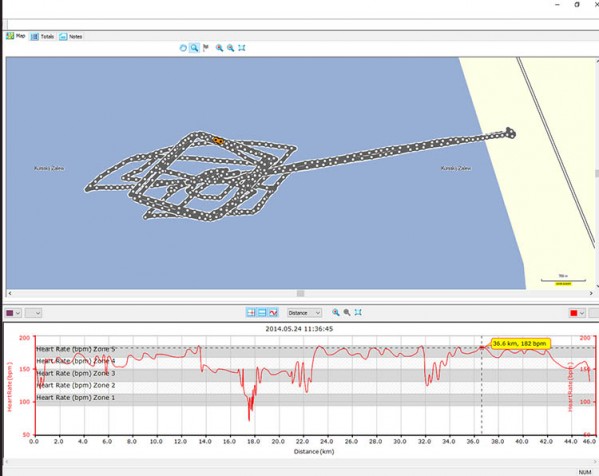
Task: Switch to the Totals tab
Action: (x=42, y=37)
